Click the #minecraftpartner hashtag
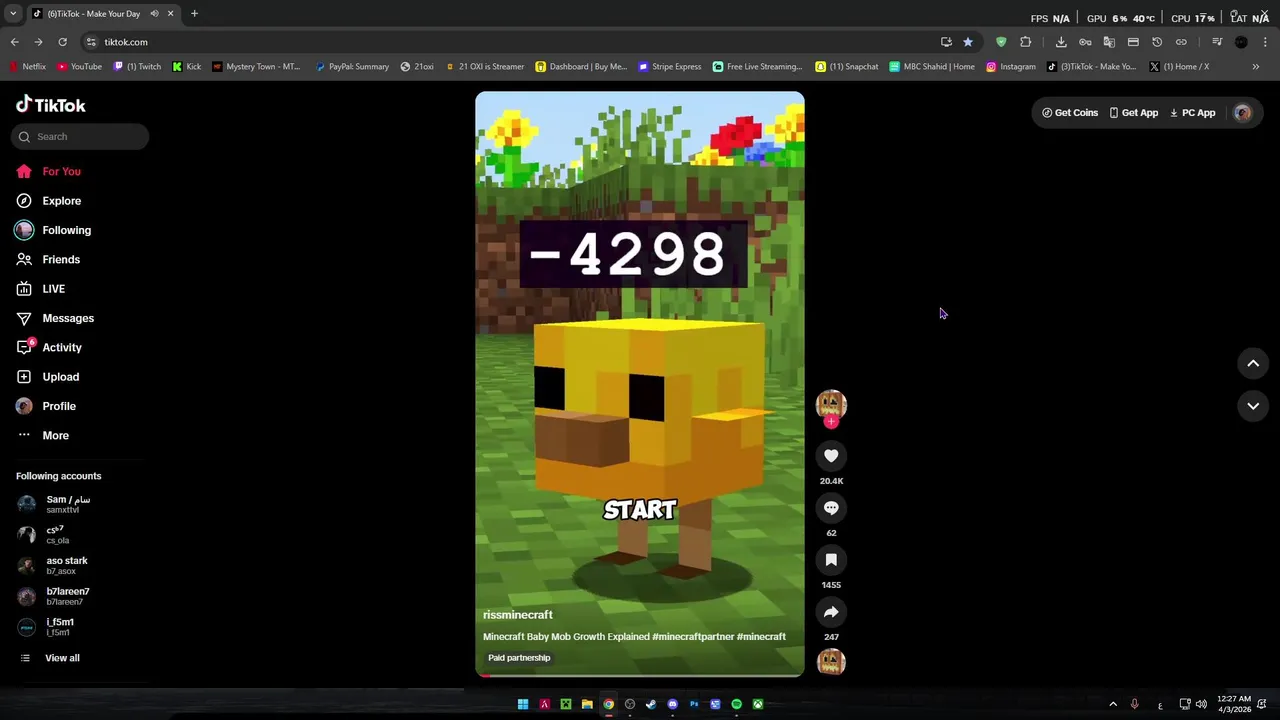 click(x=692, y=636)
